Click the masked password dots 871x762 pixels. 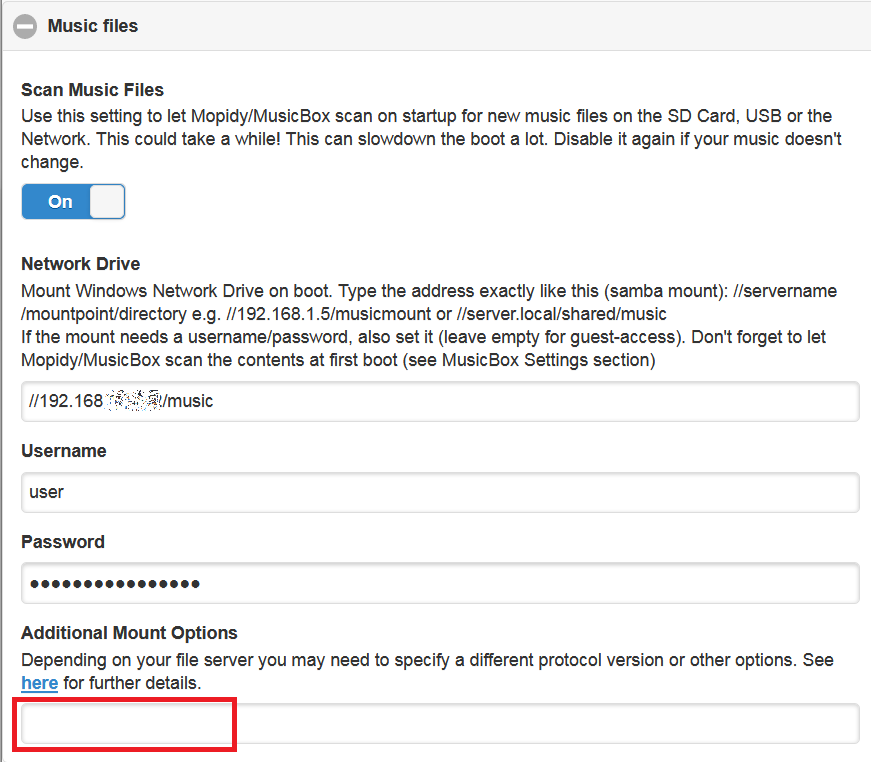click(x=114, y=583)
